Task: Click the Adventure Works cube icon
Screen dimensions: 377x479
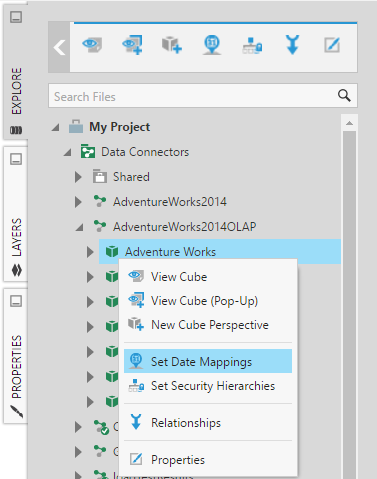Action: 112,251
